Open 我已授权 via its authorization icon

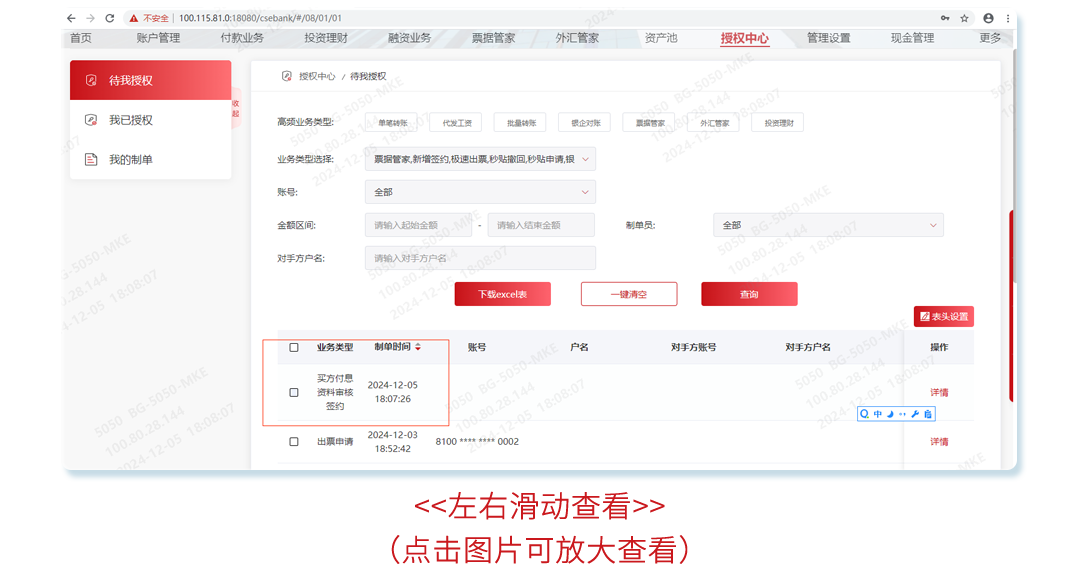coord(91,118)
